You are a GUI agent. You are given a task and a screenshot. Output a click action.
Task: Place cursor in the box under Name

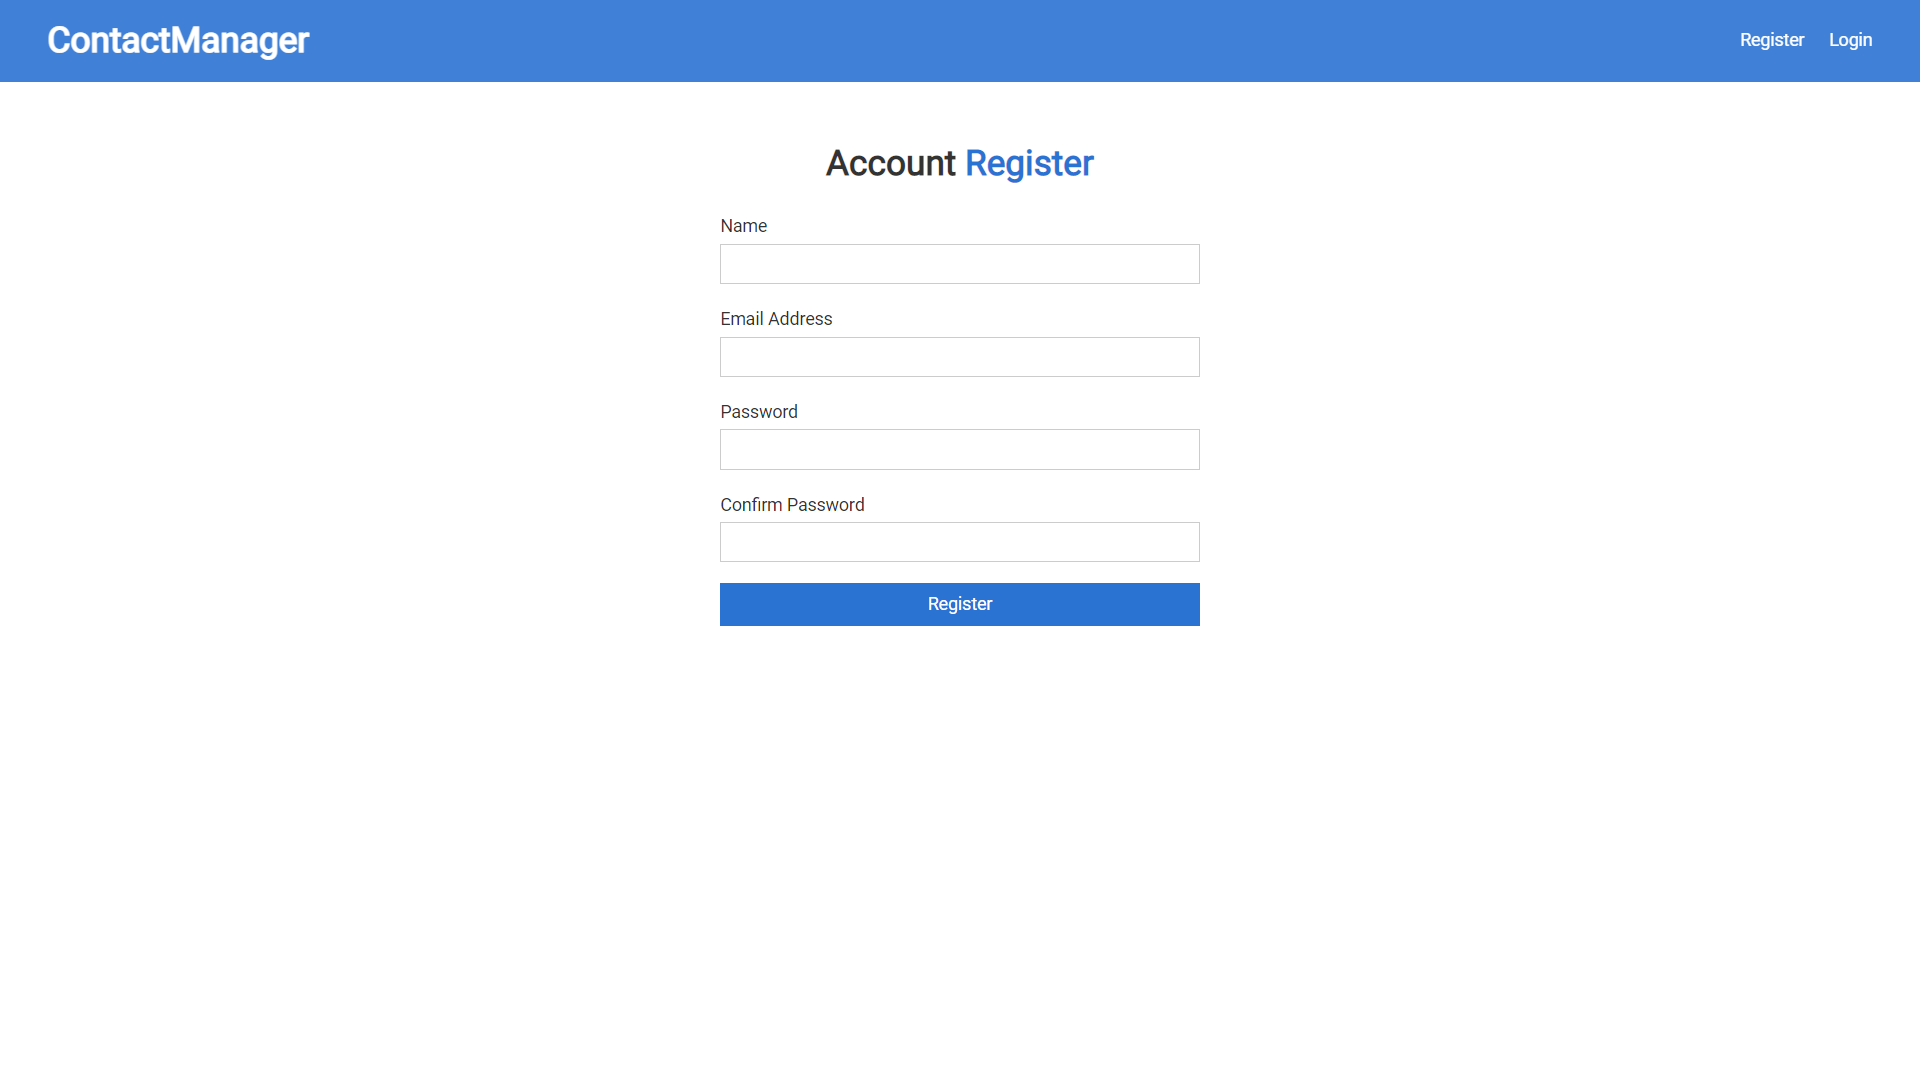pos(959,264)
